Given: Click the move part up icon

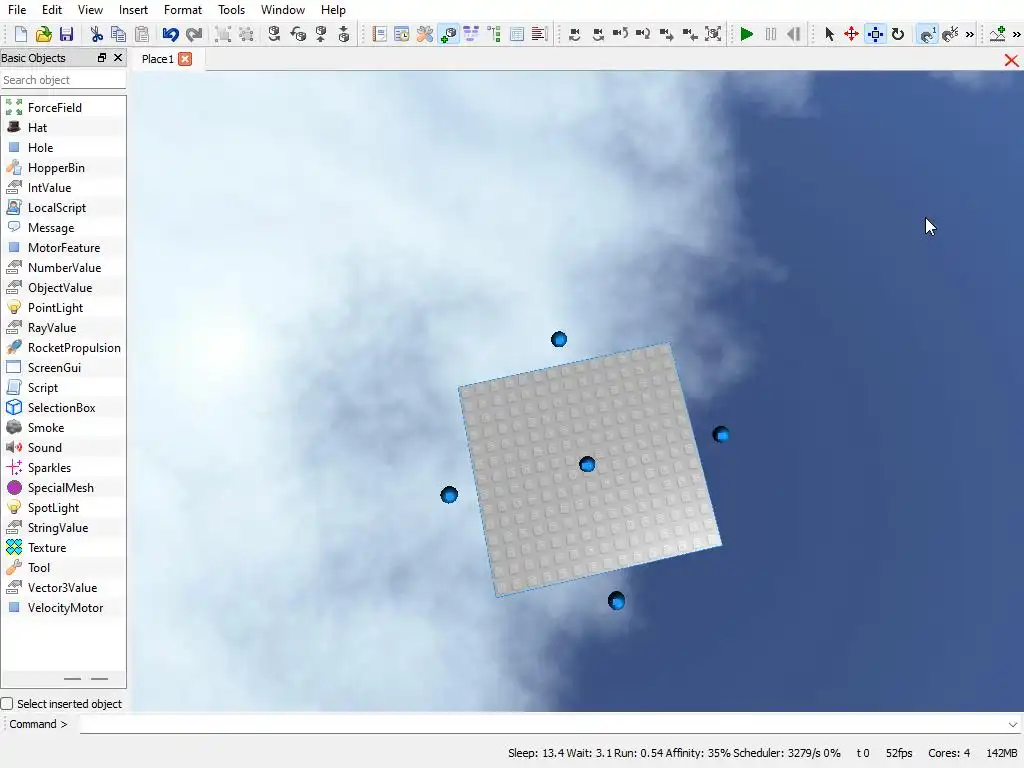Looking at the screenshot, I should [x=321, y=34].
